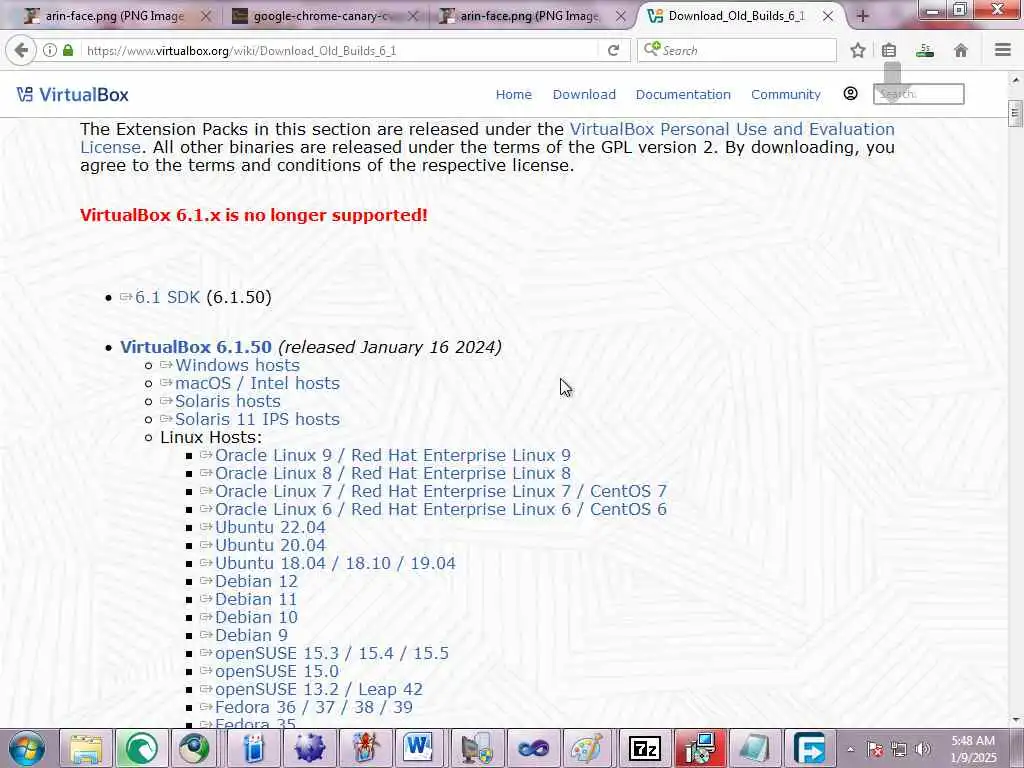Open the spider icon app in taskbar
Image resolution: width=1024 pixels, height=768 pixels.
[x=366, y=748]
